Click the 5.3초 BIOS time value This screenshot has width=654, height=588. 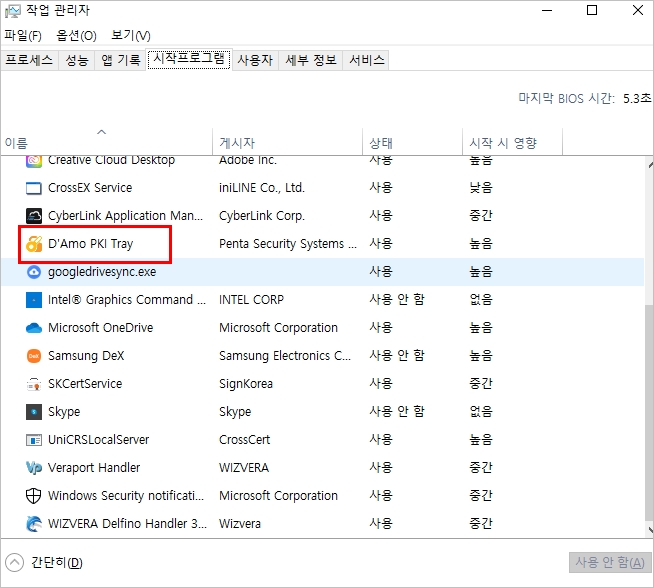(x=636, y=98)
